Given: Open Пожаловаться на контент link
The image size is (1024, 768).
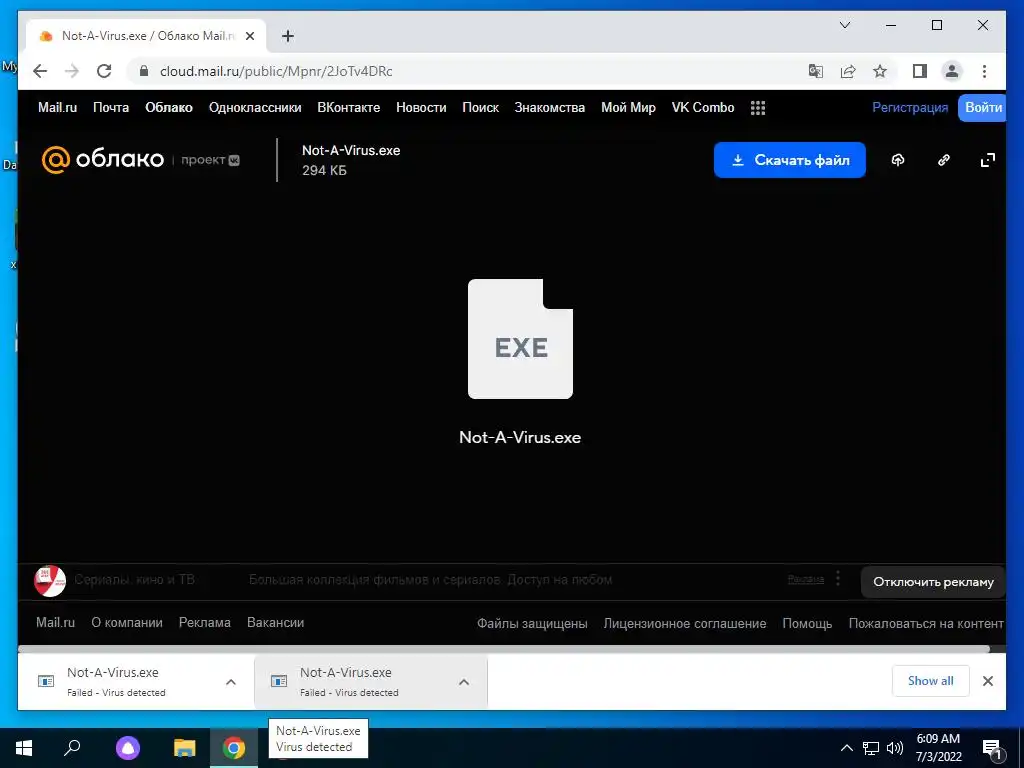Looking at the screenshot, I should [x=926, y=624].
